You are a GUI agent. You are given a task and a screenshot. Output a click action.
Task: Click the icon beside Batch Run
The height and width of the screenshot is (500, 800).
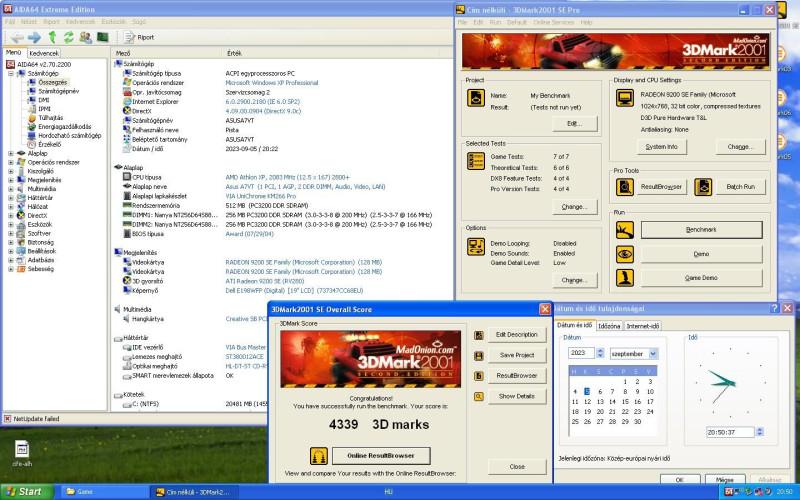(x=703, y=187)
